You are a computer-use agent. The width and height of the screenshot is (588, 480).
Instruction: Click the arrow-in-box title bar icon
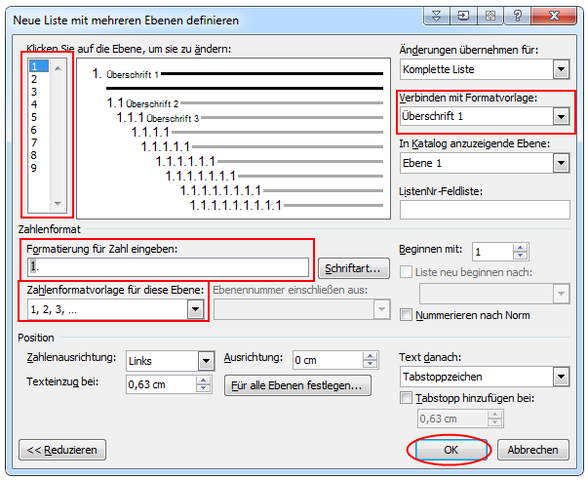[463, 16]
